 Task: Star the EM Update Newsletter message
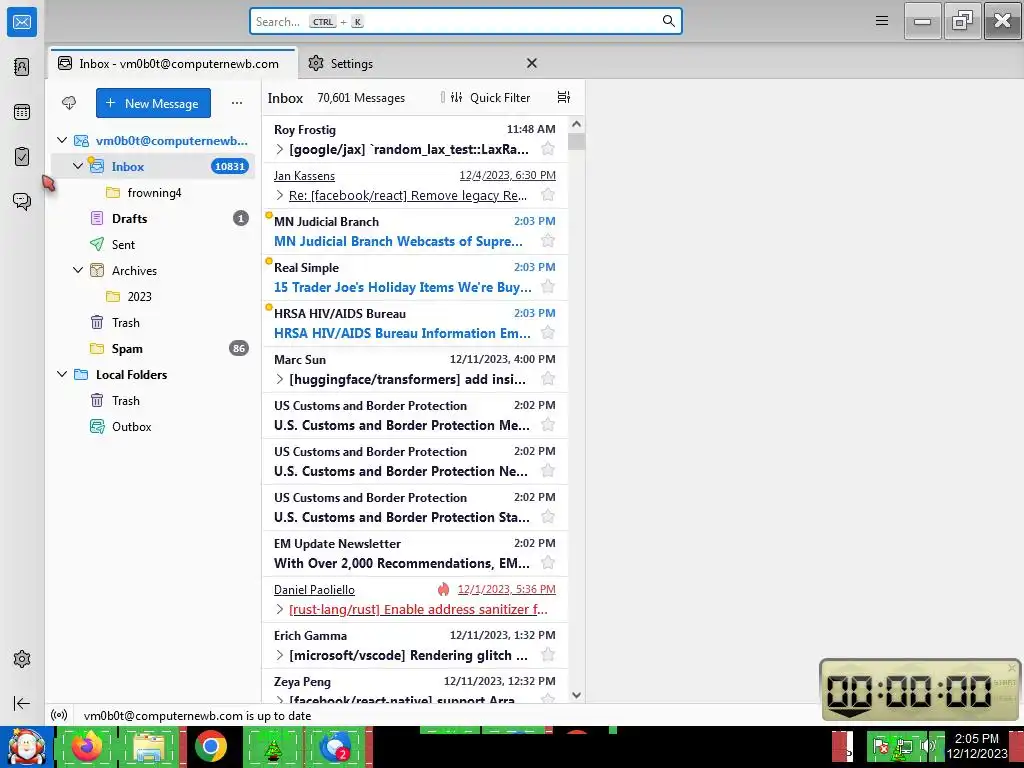tap(548, 563)
